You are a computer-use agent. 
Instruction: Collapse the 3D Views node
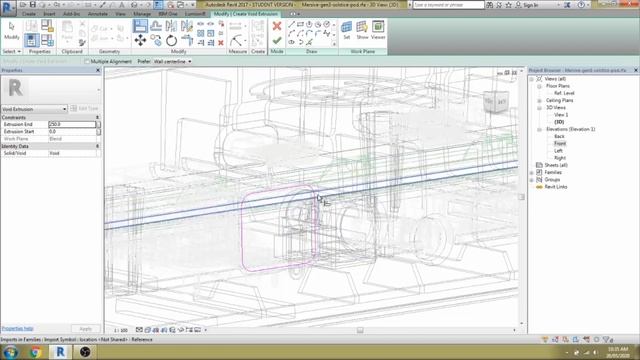point(539,108)
